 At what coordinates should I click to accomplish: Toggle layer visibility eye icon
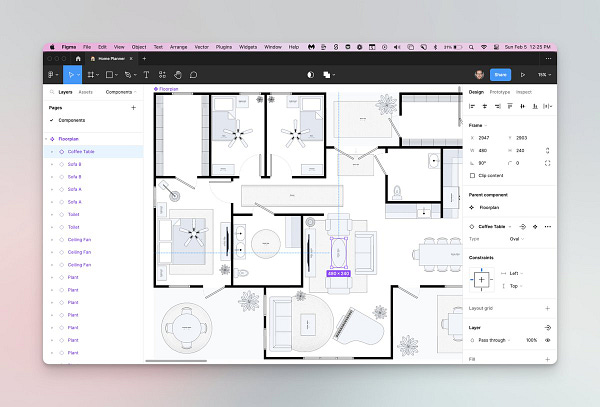[x=548, y=340]
